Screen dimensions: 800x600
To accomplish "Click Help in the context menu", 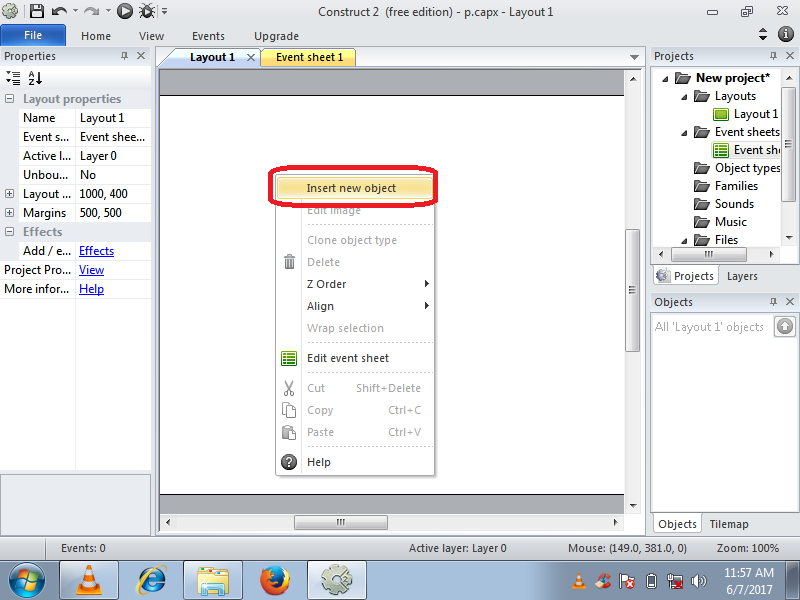I will [355, 462].
